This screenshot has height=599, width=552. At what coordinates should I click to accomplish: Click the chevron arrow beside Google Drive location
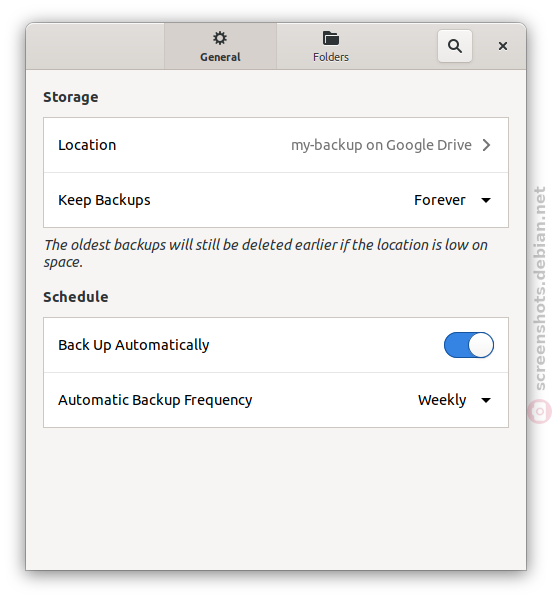tap(486, 145)
